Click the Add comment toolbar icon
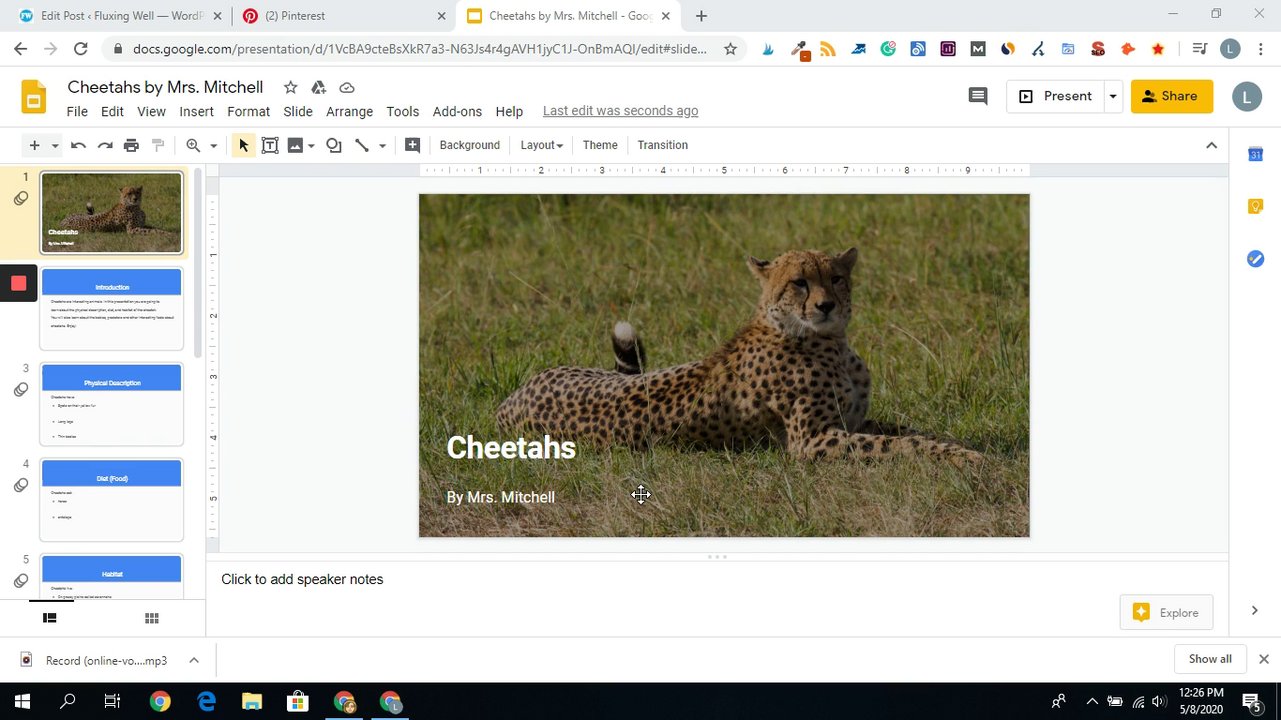This screenshot has width=1281, height=720. click(x=412, y=145)
